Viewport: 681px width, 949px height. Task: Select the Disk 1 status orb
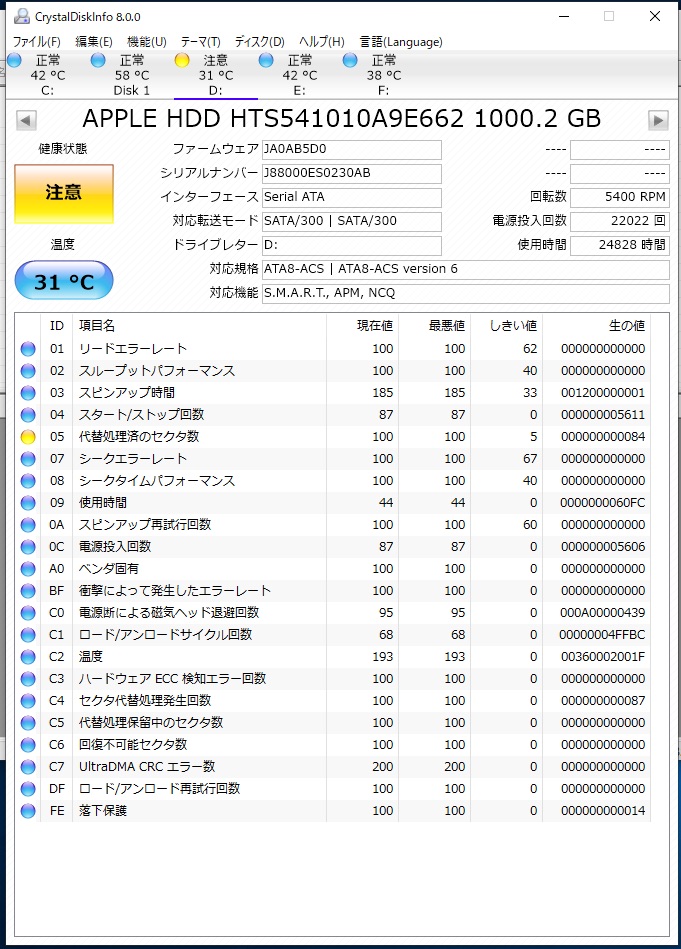(97, 60)
